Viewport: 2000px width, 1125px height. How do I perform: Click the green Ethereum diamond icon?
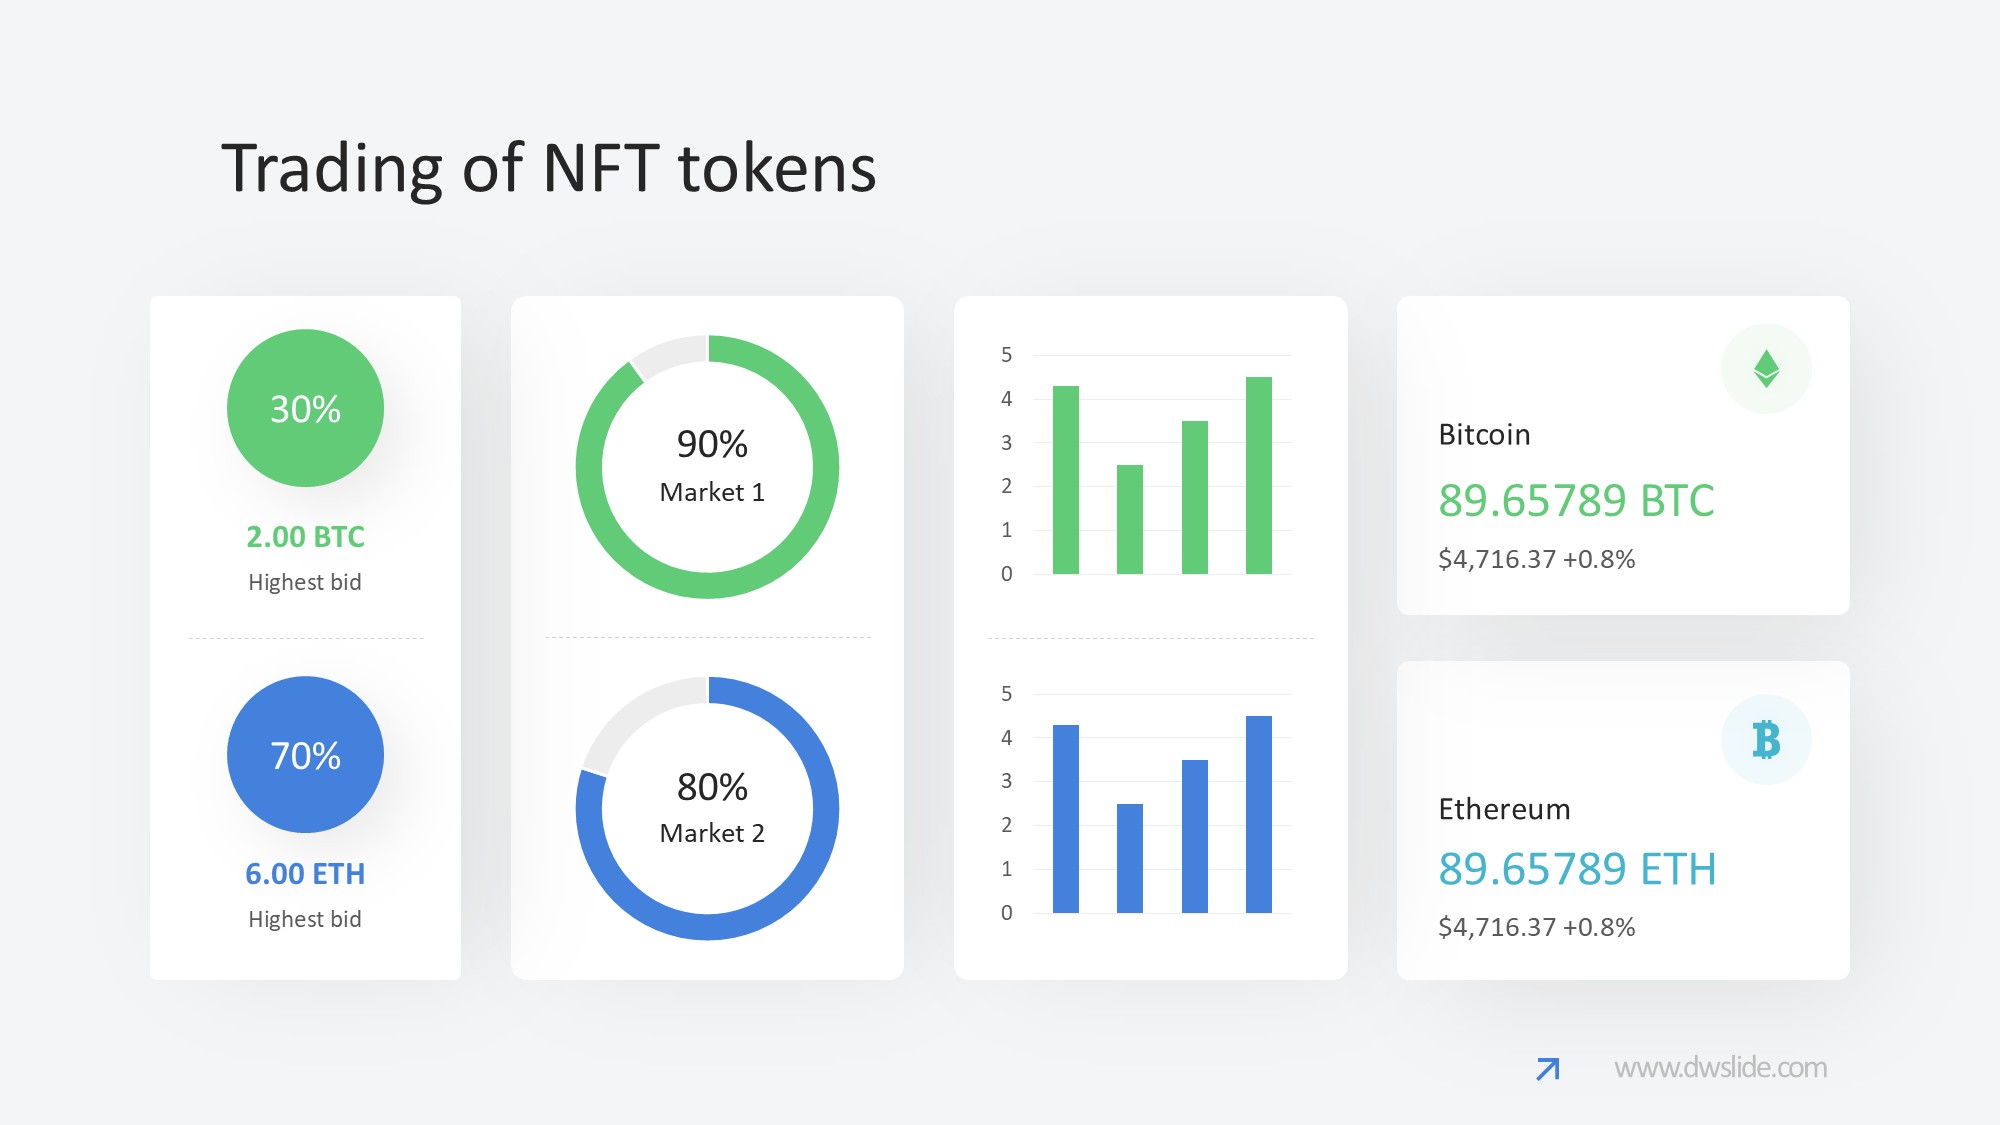point(1766,369)
